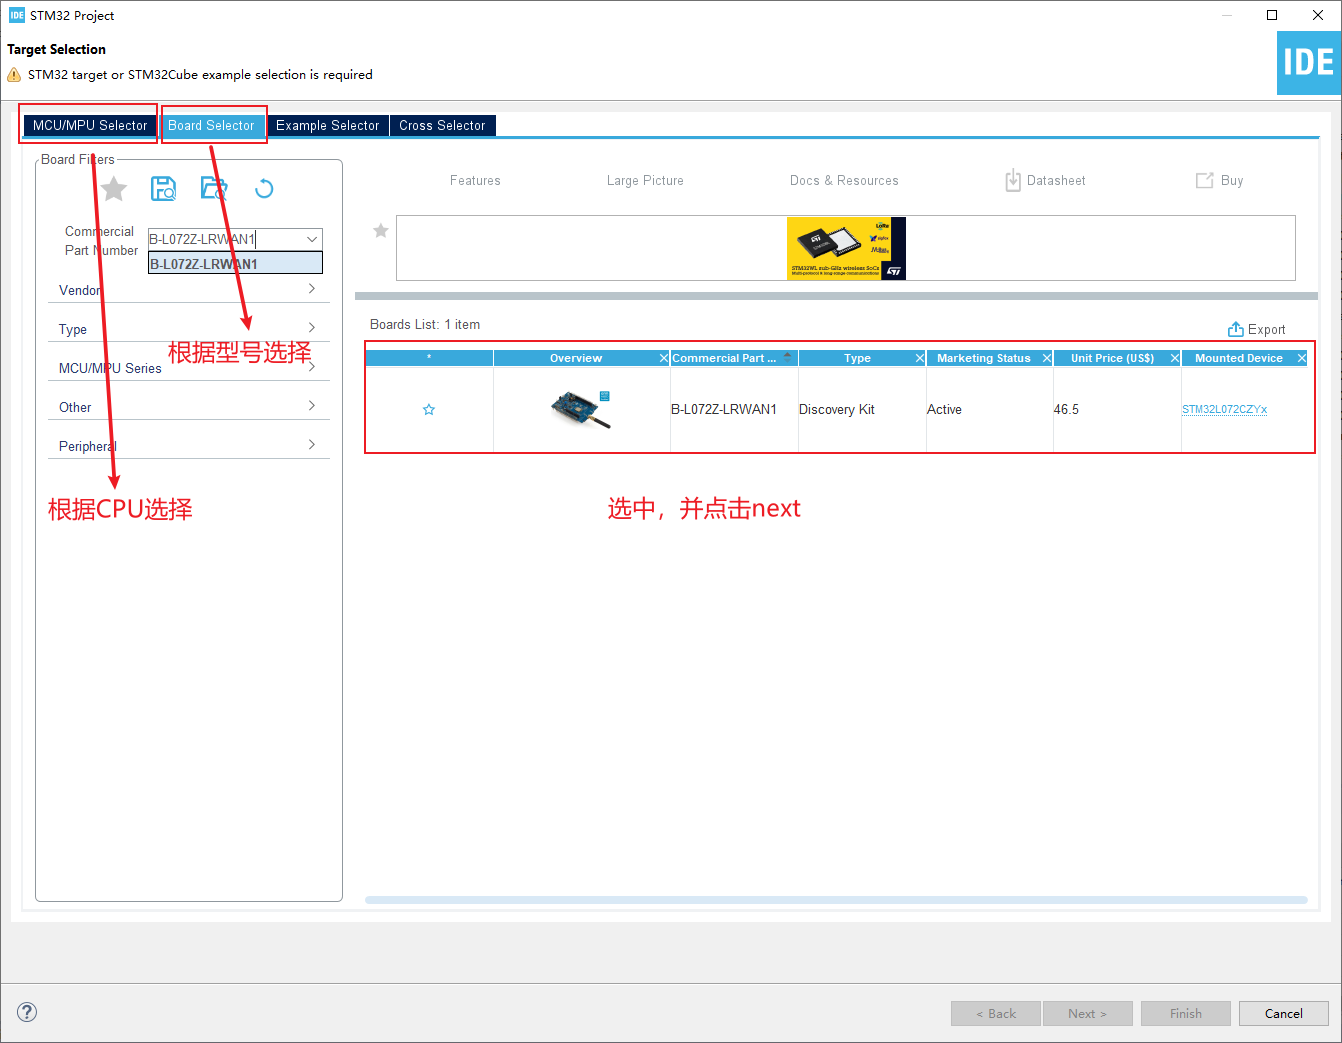Expand the Type filter section
This screenshot has height=1043, width=1342.
(x=188, y=329)
